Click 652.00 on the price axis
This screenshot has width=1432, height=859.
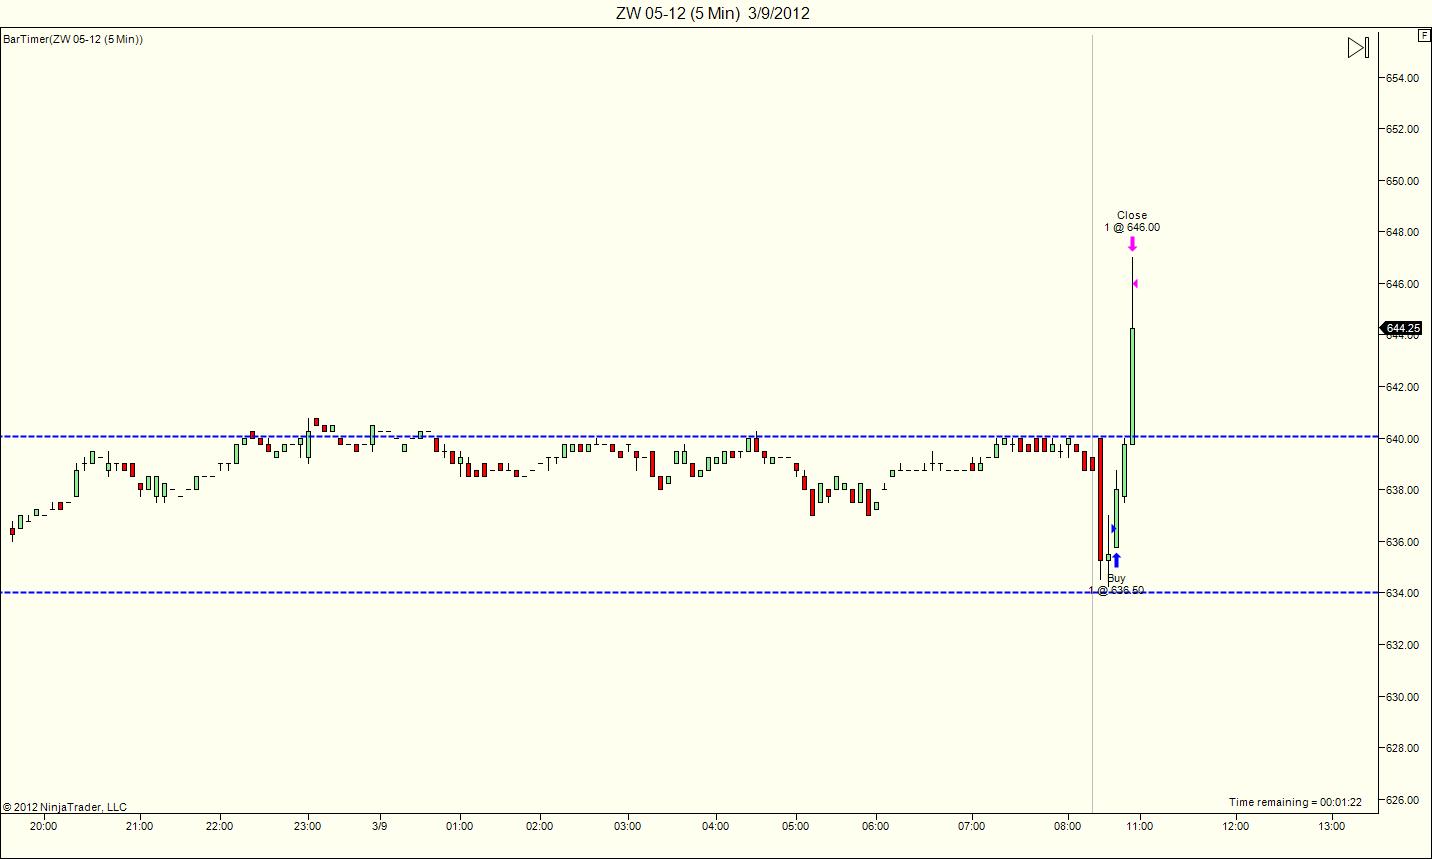(1402, 129)
